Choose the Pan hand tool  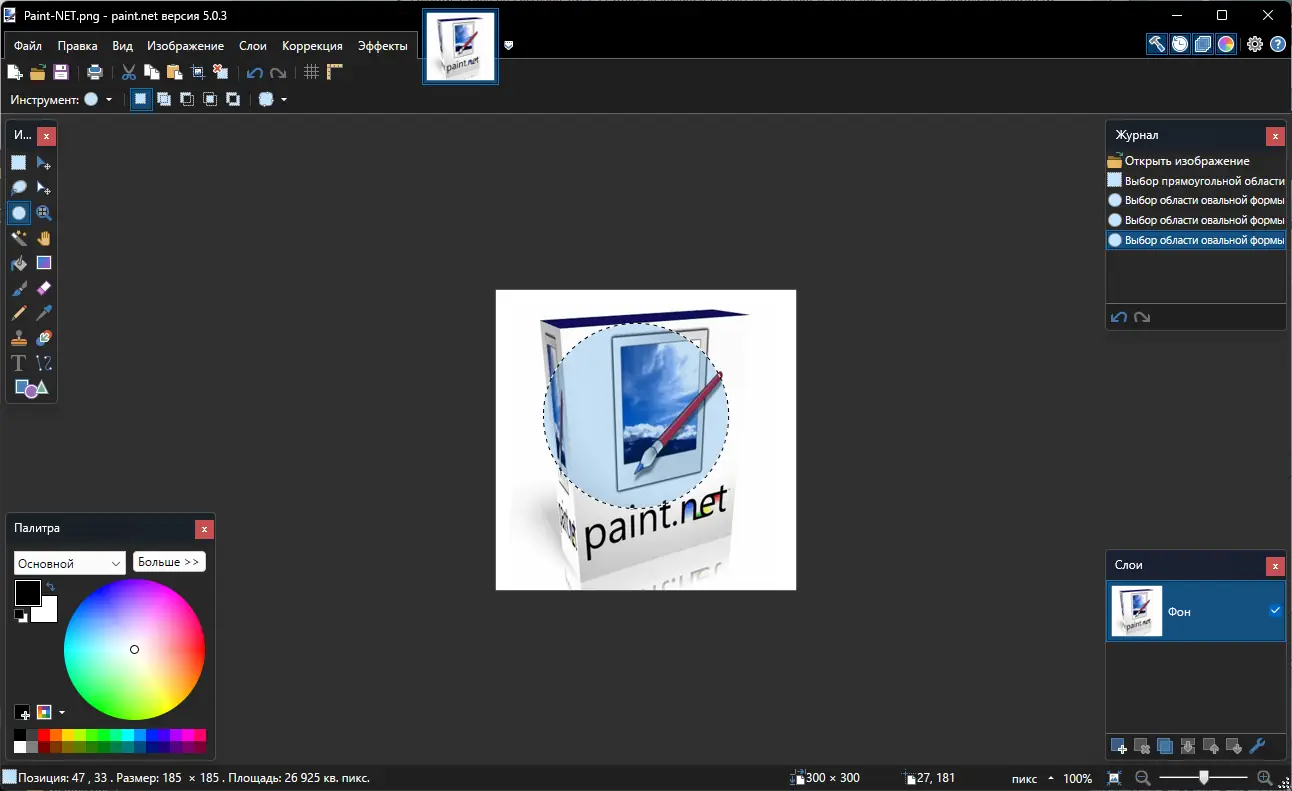click(44, 238)
